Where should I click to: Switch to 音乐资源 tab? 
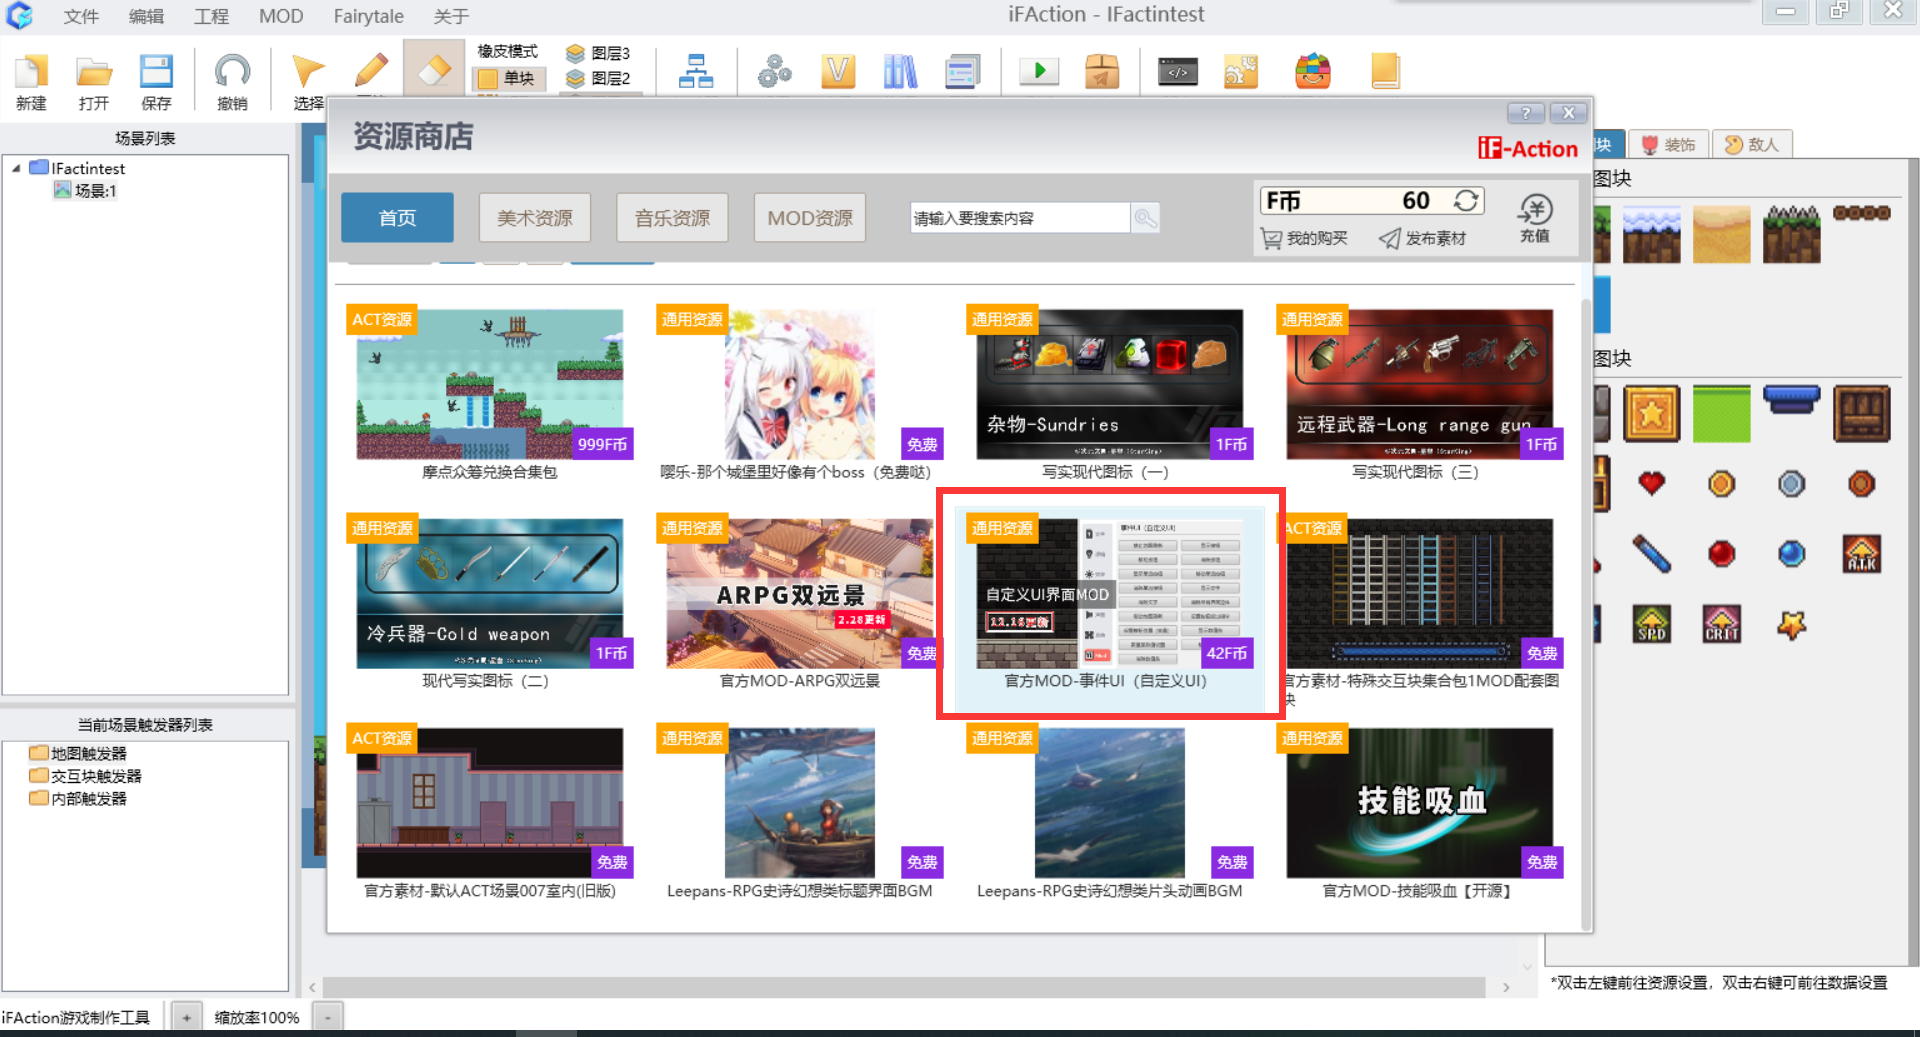pos(672,218)
